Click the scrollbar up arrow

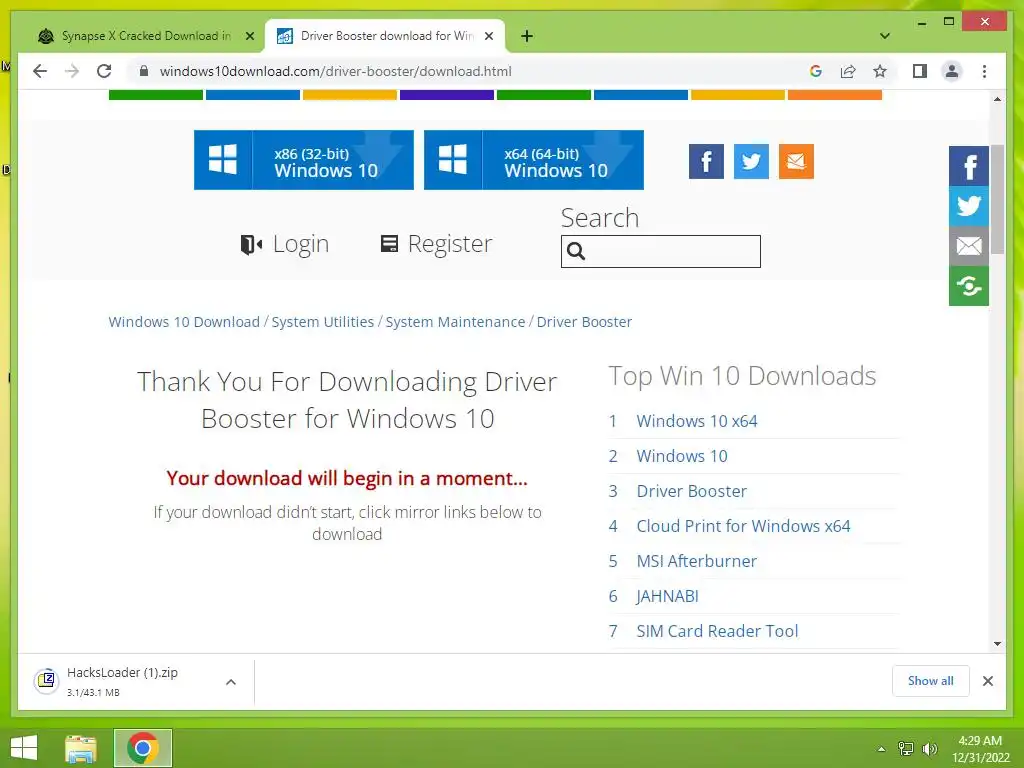click(997, 99)
